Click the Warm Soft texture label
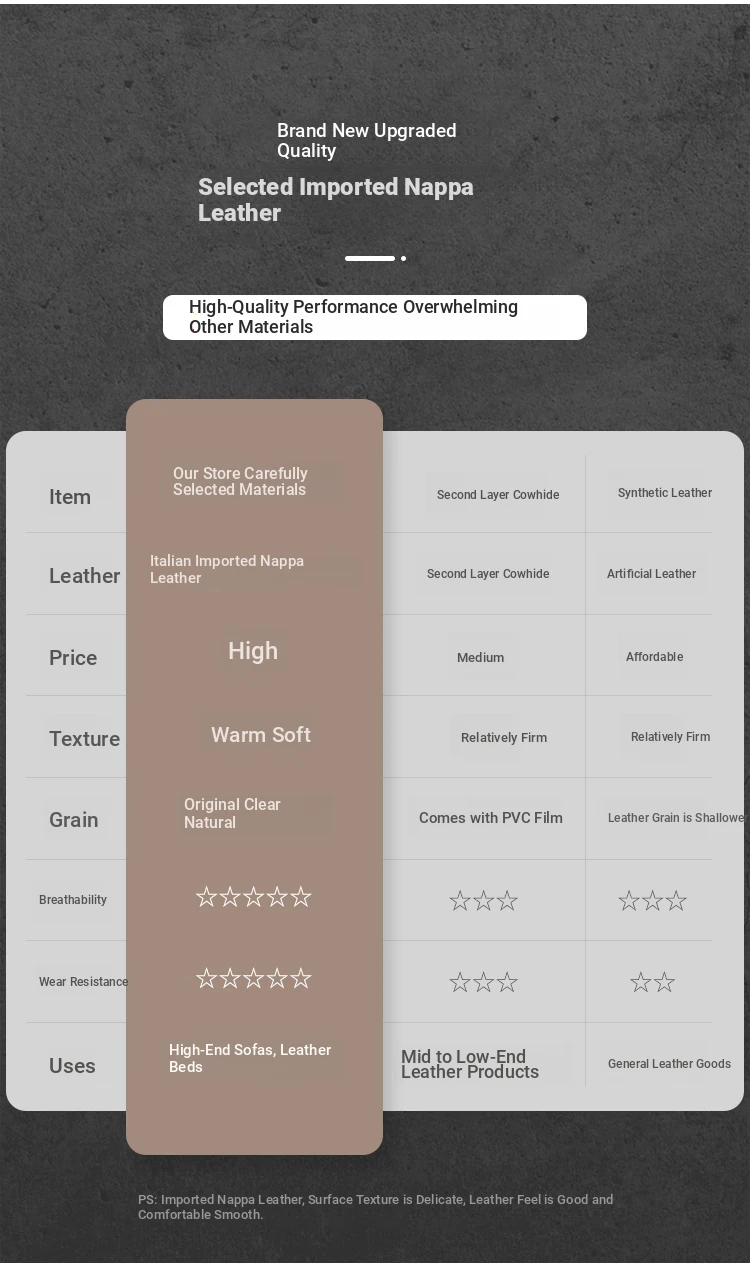Viewport: 750px width, 1269px height. pos(261,735)
